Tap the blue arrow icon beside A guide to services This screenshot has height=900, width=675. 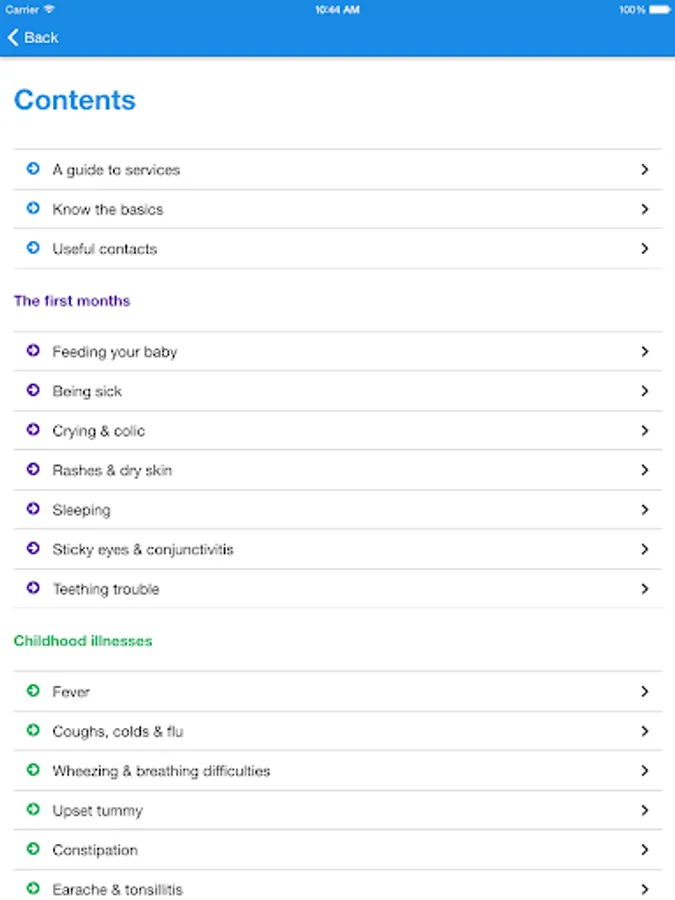[x=33, y=170]
